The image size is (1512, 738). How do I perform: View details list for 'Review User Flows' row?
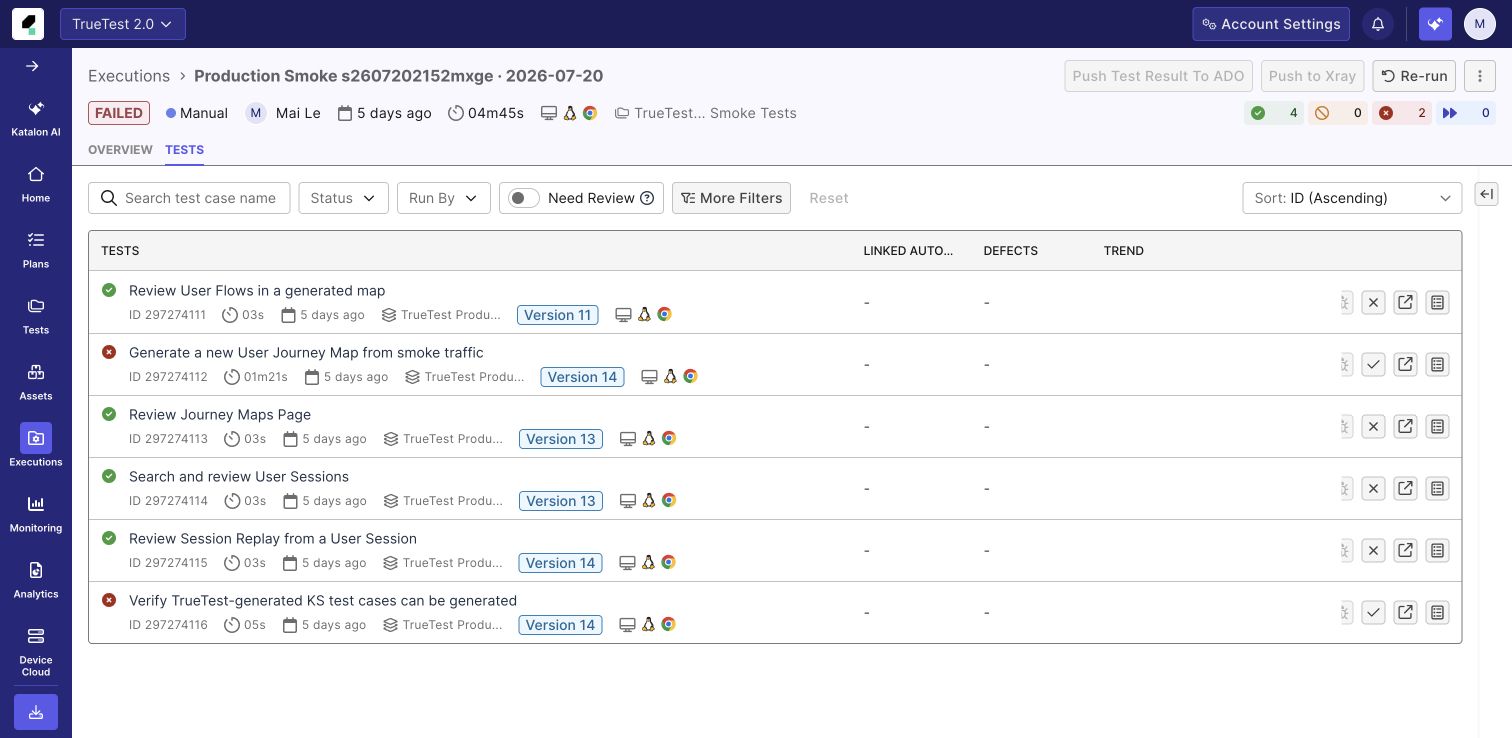[1437, 302]
